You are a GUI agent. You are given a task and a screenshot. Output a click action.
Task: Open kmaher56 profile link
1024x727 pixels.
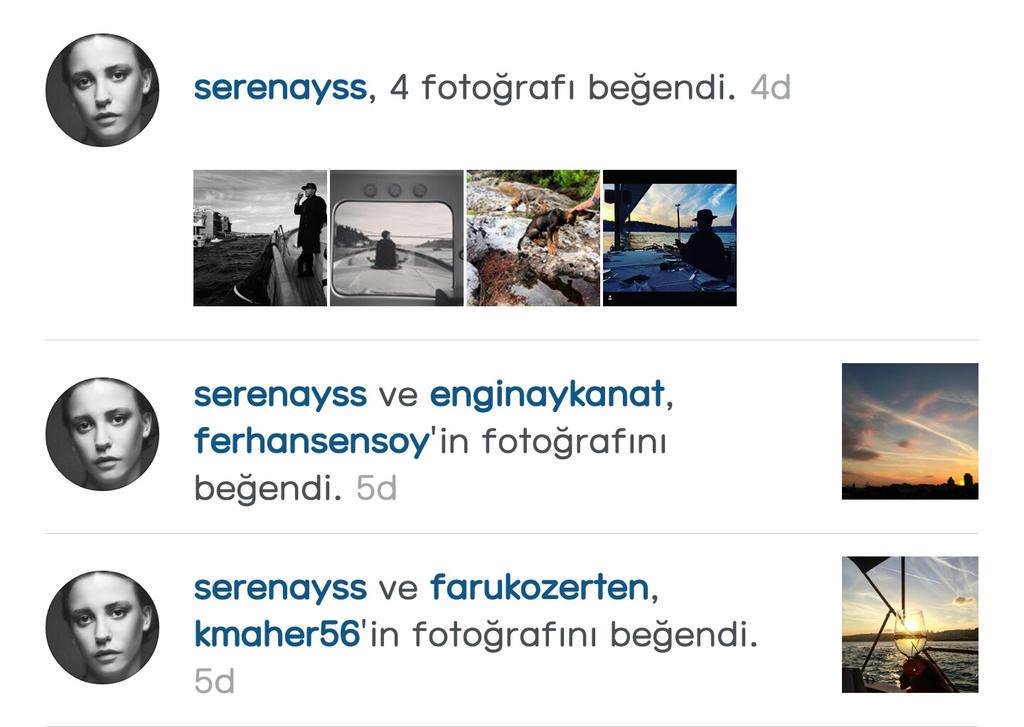[277, 634]
